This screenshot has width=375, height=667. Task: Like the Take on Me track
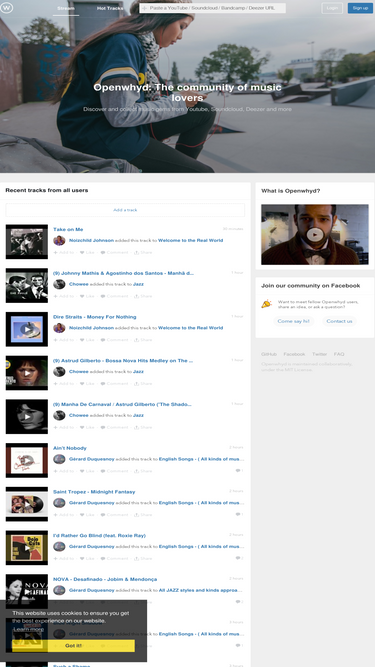point(88,252)
